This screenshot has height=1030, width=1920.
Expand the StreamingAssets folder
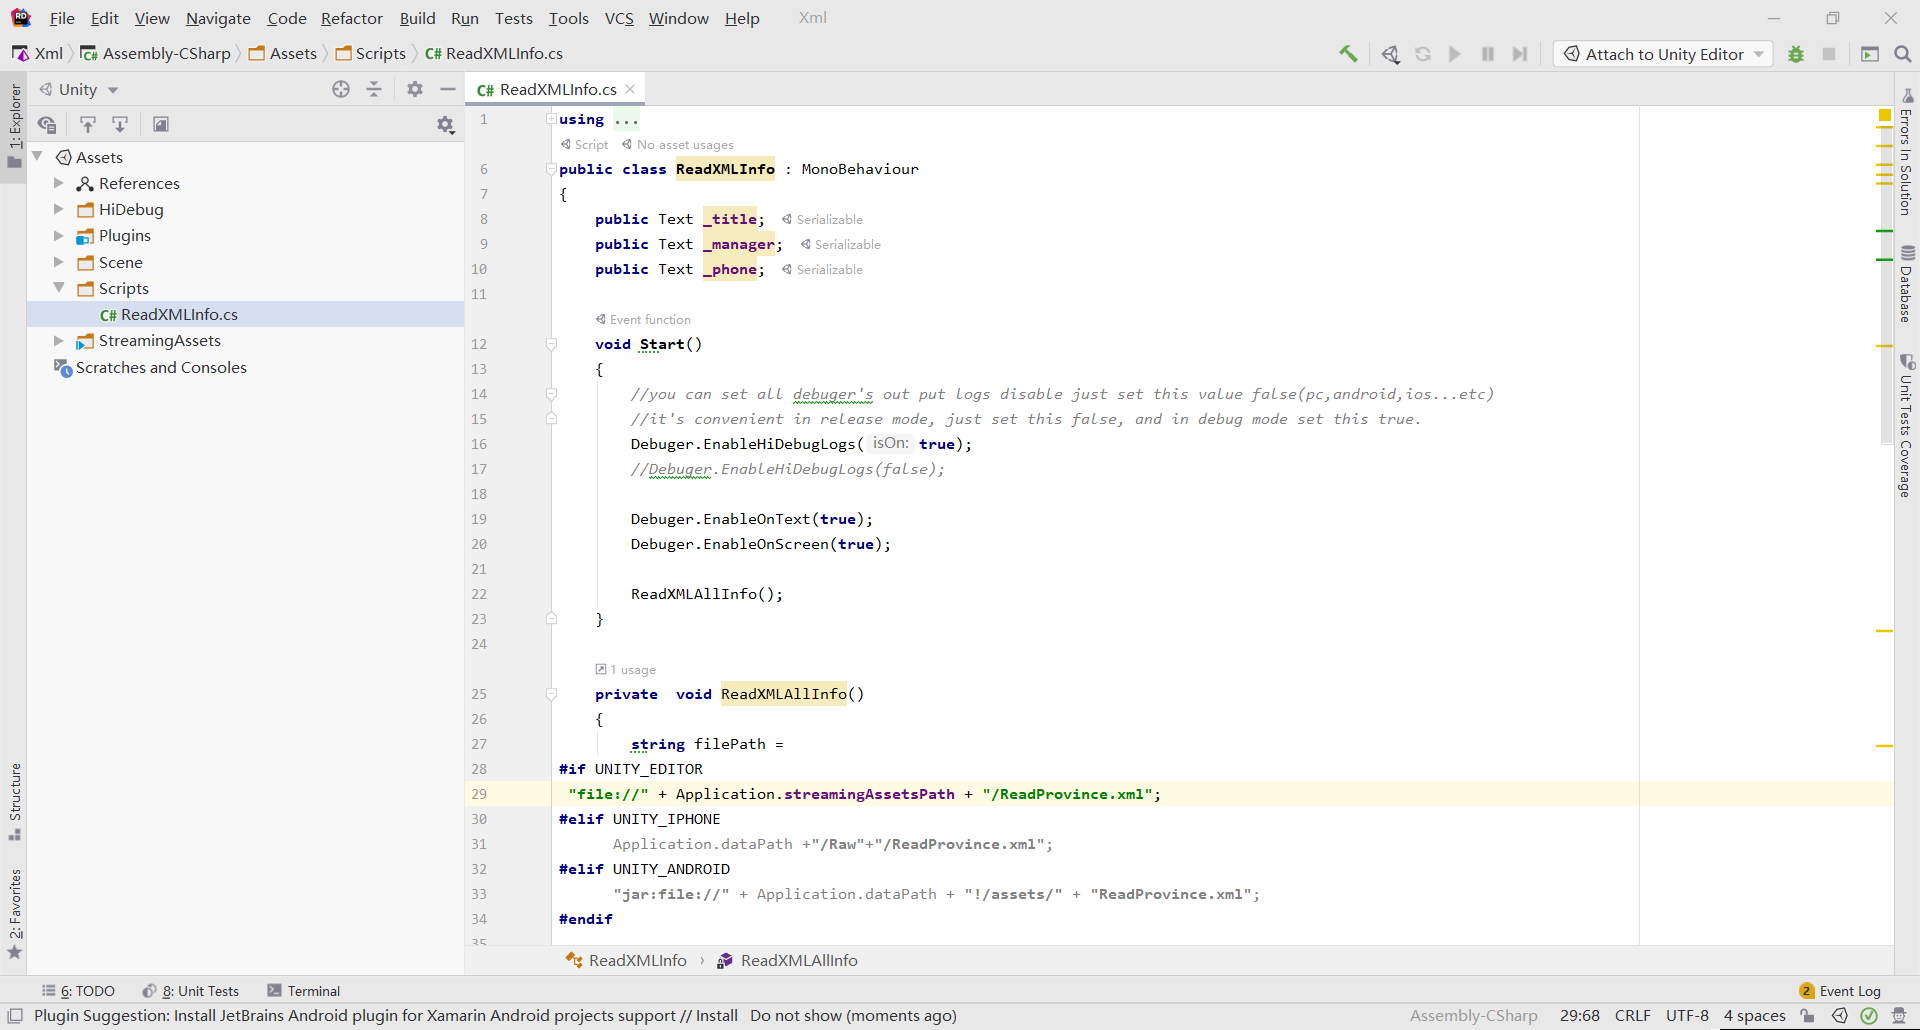click(59, 341)
